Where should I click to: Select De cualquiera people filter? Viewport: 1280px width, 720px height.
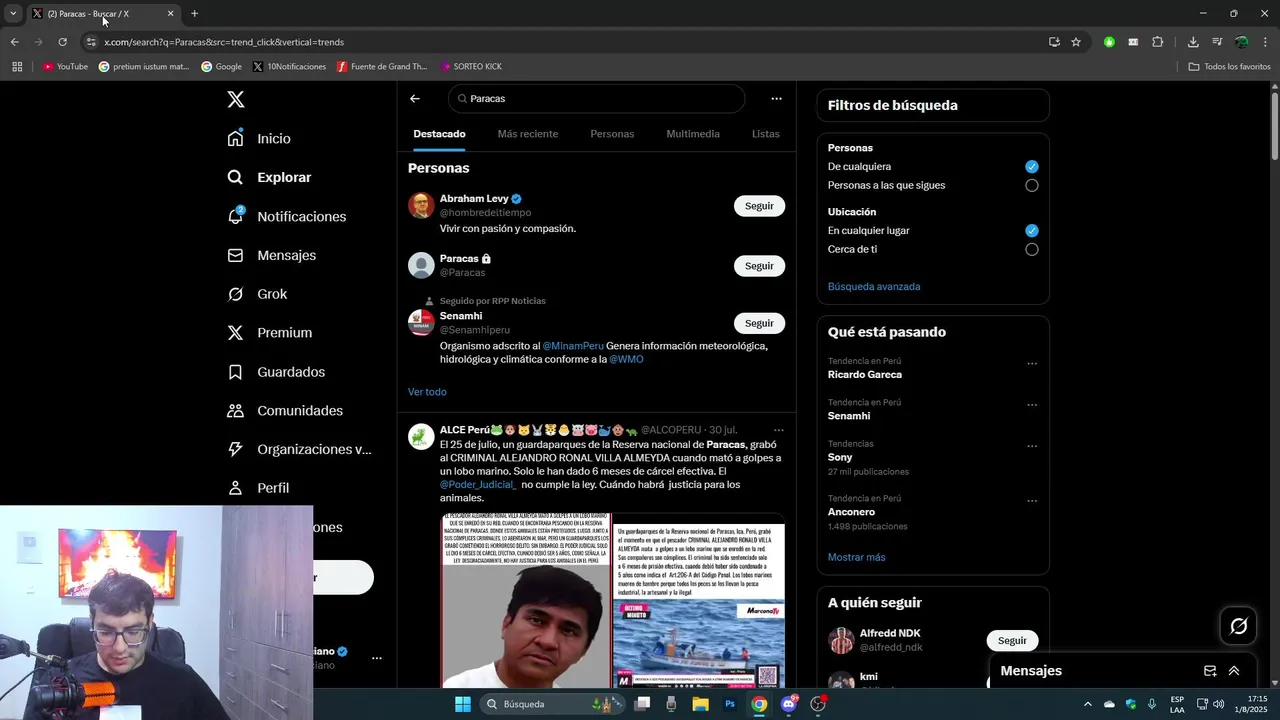click(x=1032, y=167)
